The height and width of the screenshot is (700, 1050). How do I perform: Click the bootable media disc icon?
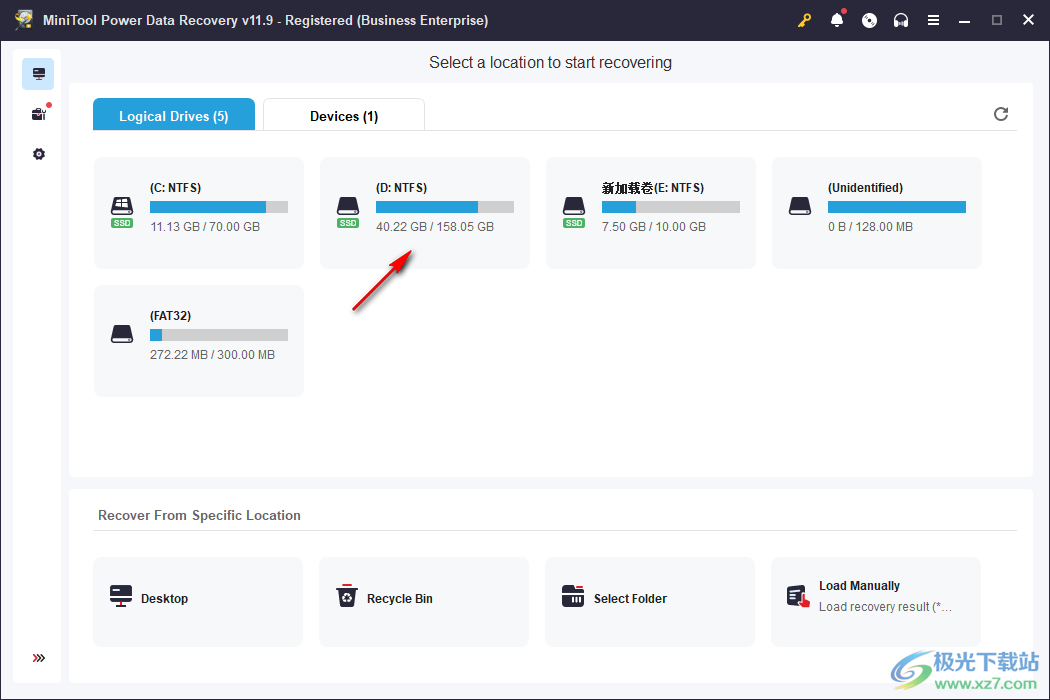tap(869, 19)
